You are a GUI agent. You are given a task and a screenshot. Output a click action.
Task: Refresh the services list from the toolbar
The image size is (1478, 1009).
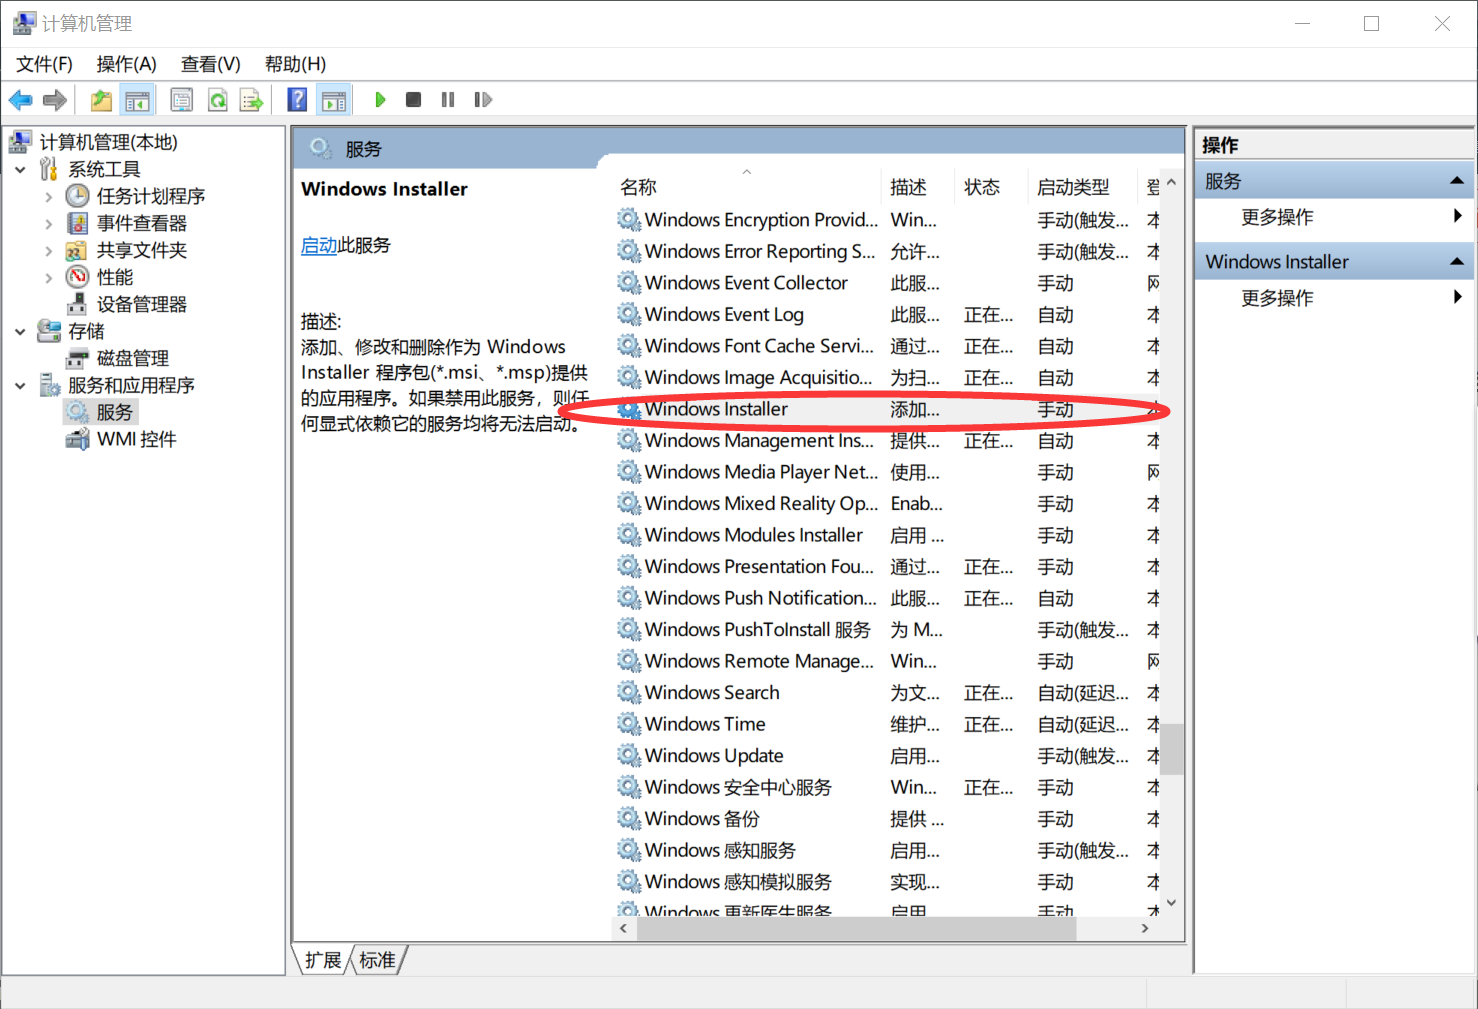click(217, 100)
